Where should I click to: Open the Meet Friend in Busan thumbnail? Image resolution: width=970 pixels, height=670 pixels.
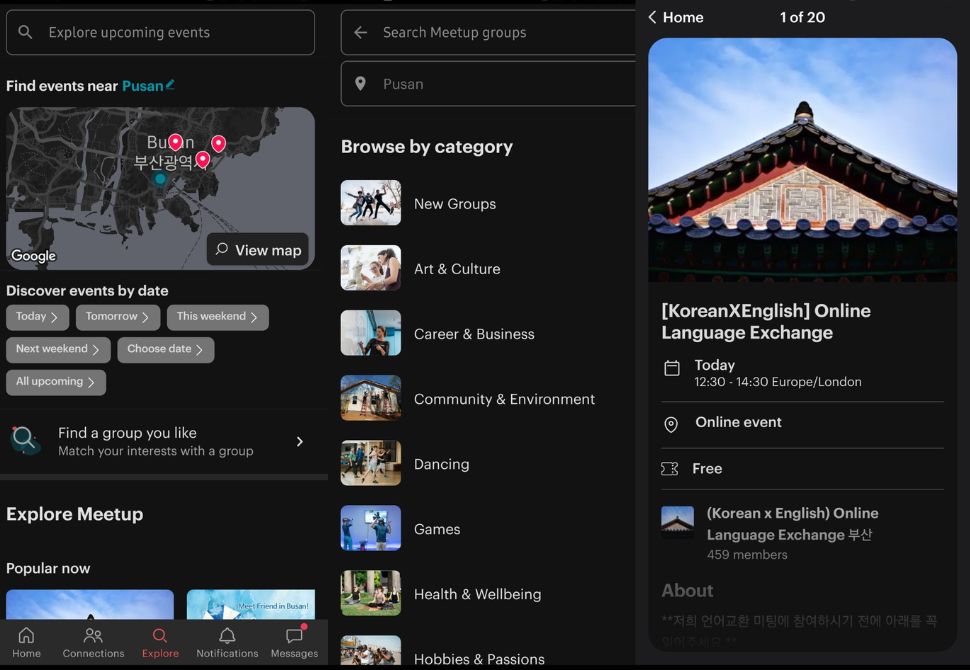coord(251,604)
